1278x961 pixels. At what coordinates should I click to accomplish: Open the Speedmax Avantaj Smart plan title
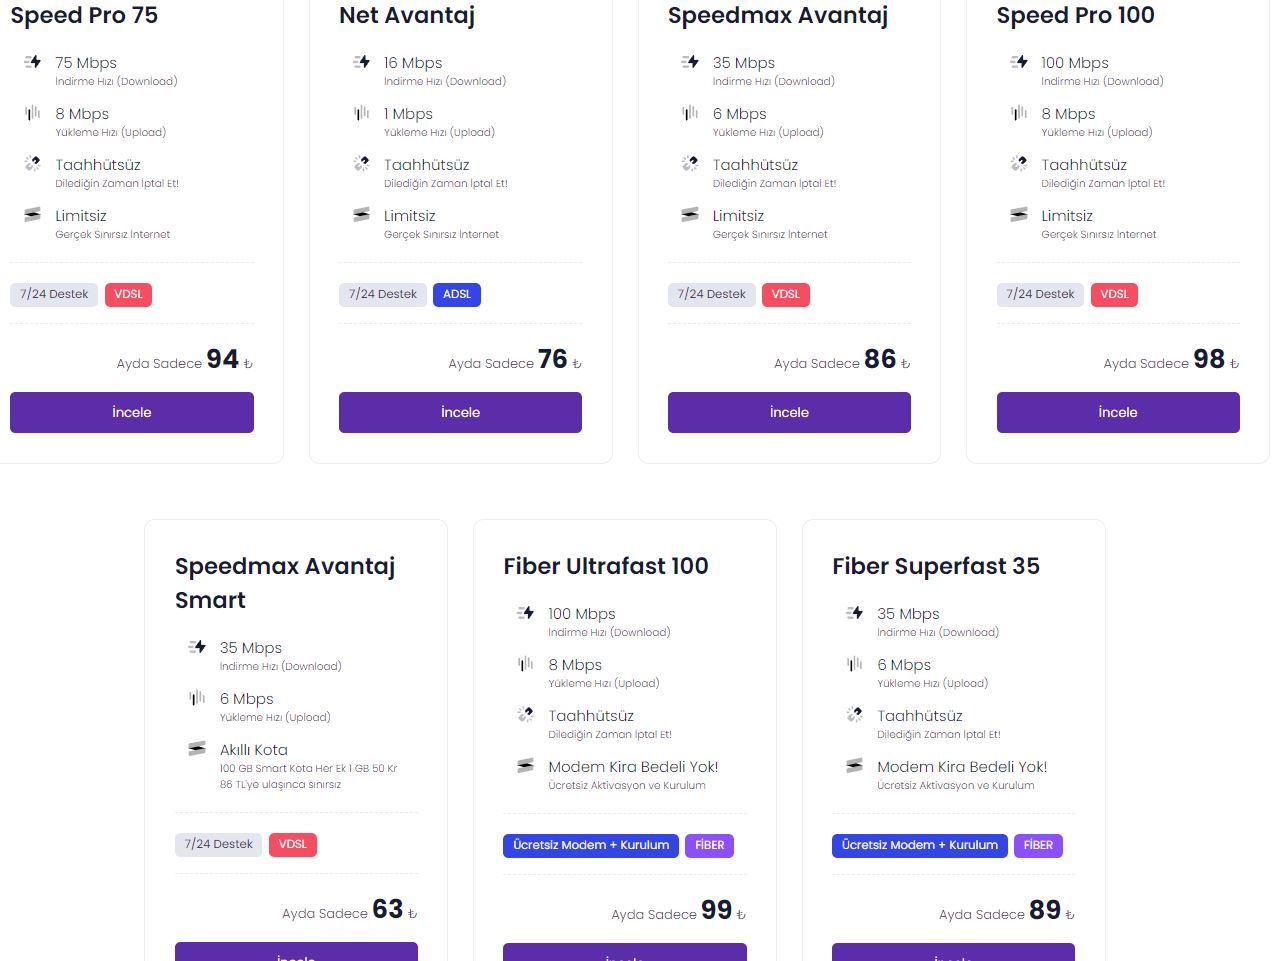tap(285, 583)
